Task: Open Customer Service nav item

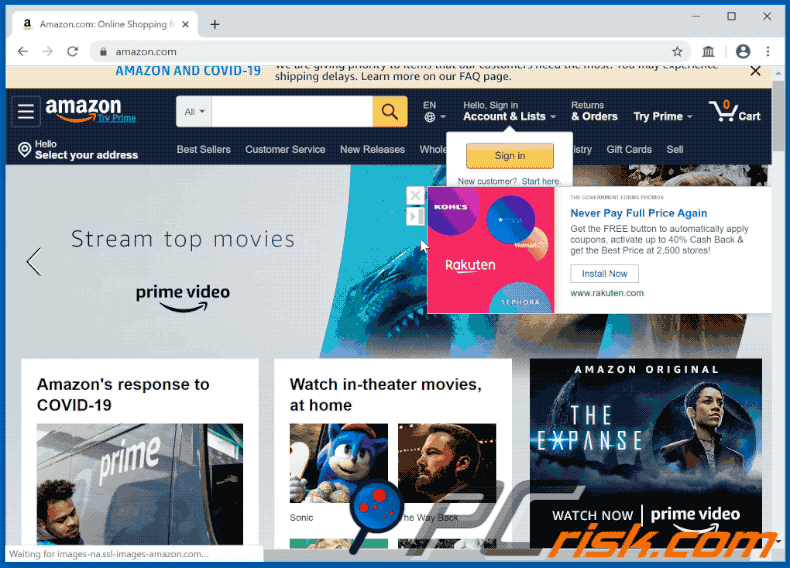Action: tap(285, 150)
